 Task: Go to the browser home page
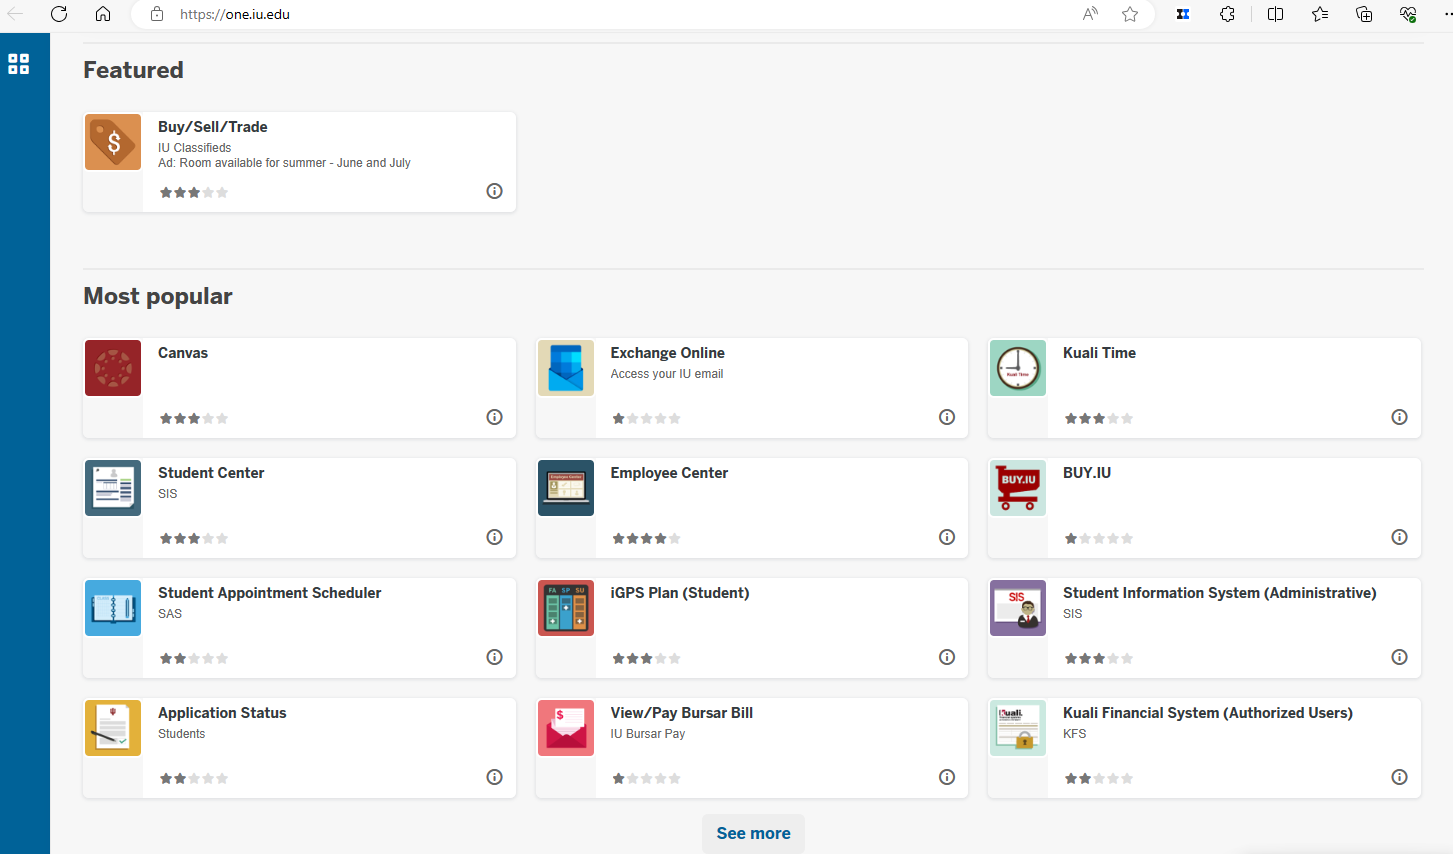pos(103,14)
